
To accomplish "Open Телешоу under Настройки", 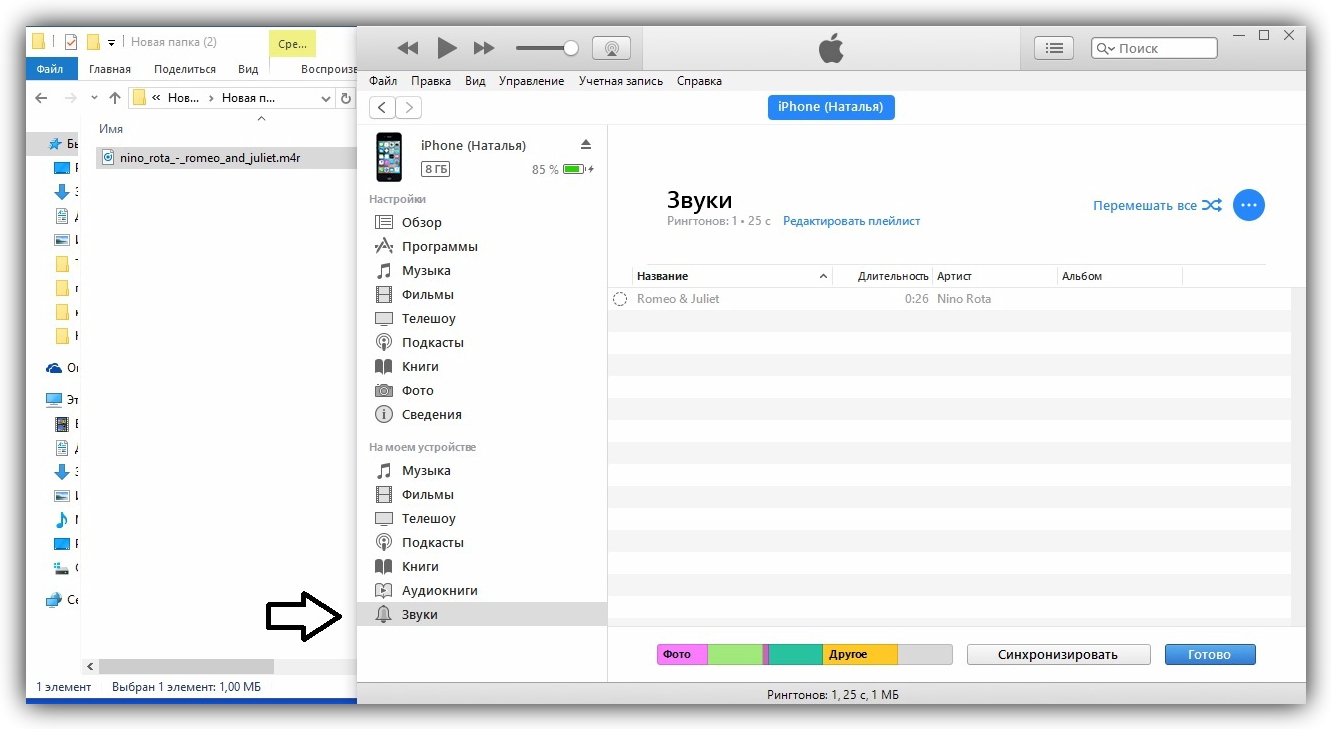I will 481,318.
